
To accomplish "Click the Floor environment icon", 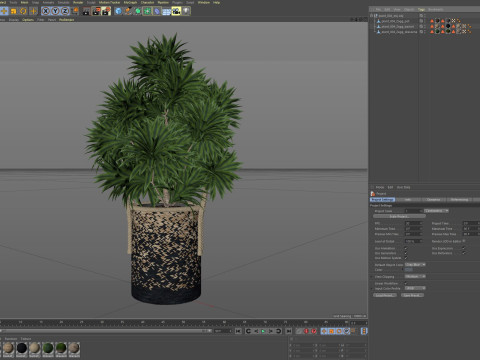I will coord(167,11).
